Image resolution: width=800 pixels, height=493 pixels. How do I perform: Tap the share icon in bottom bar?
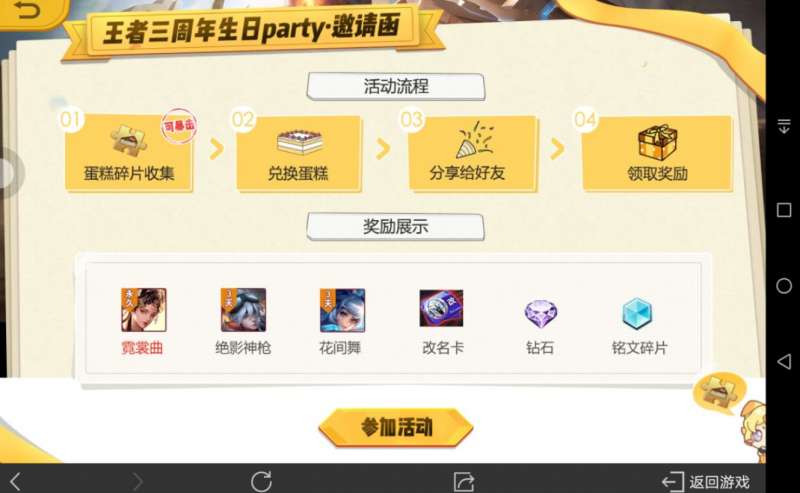coord(464,481)
